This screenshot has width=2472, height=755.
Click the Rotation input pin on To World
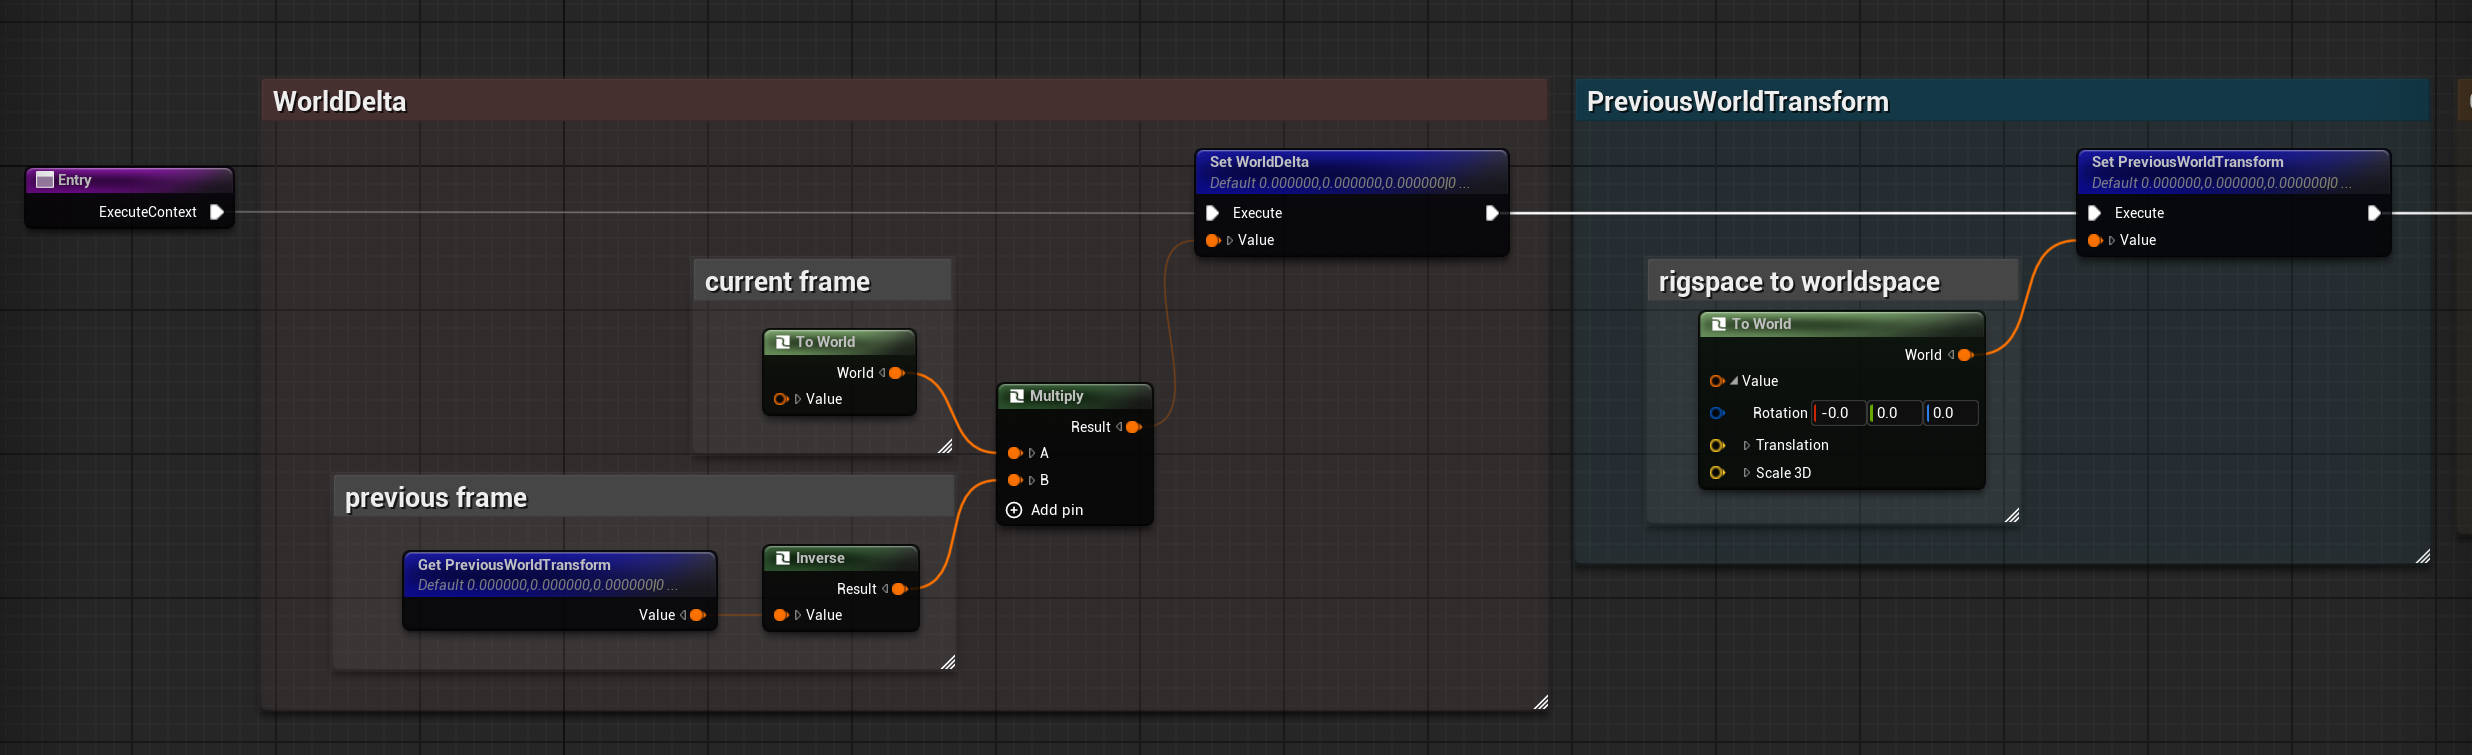(x=1717, y=413)
